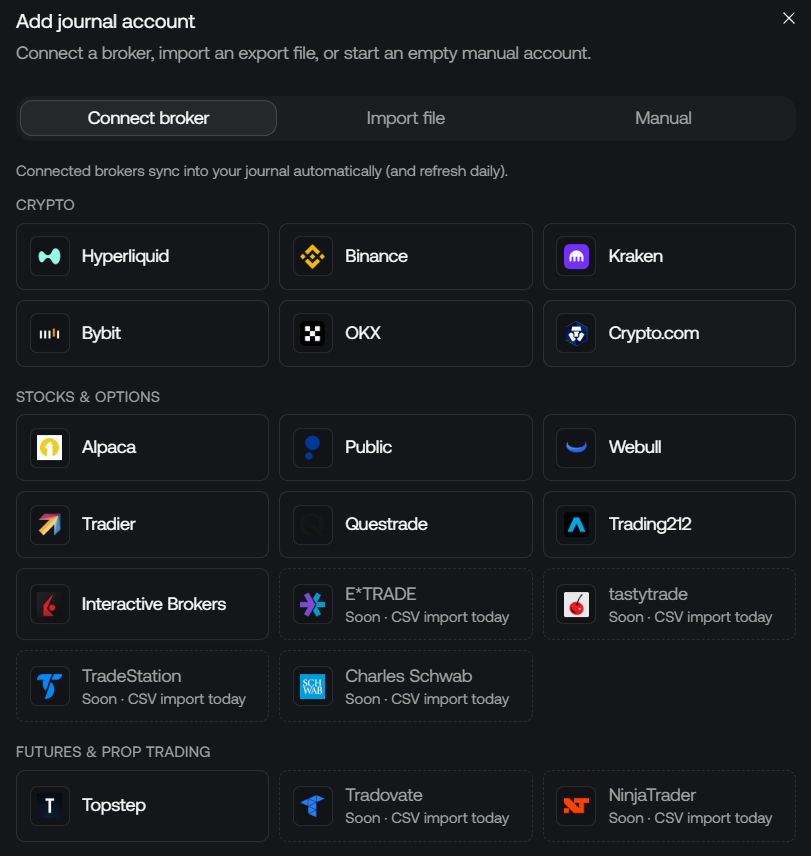811x856 pixels.
Task: Click the OKX checkered logo icon
Action: pos(313,333)
